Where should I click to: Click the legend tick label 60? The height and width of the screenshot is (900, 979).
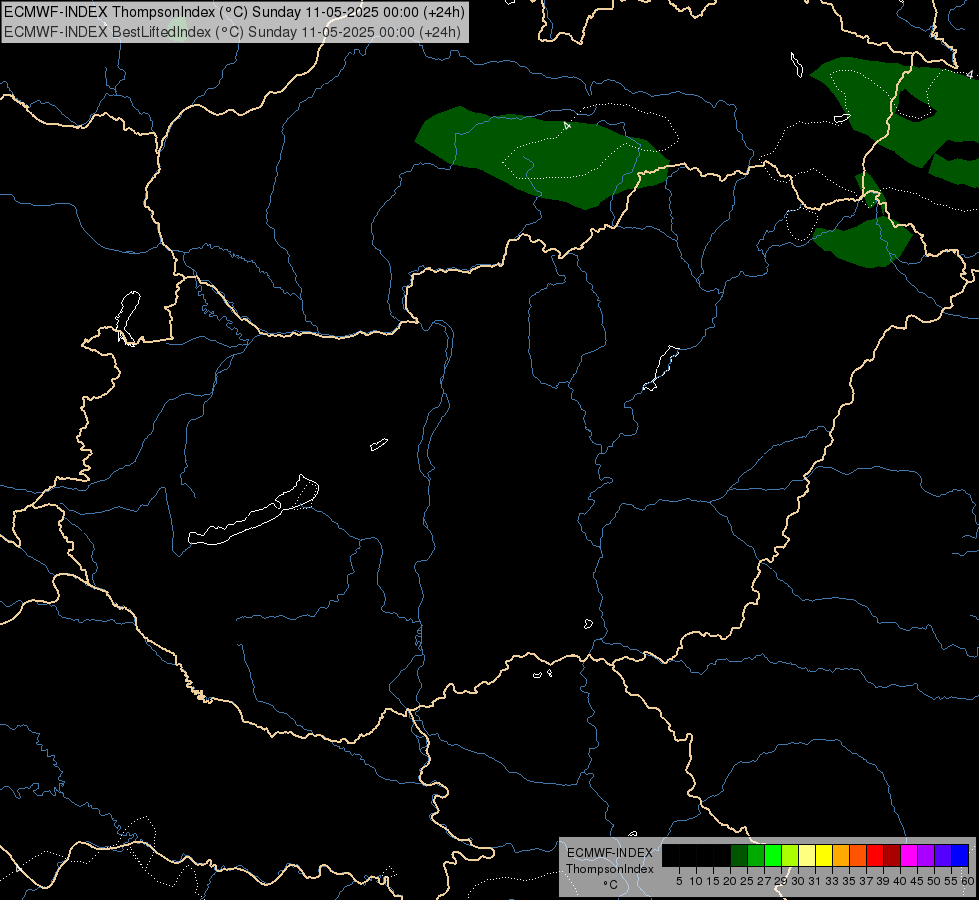pyautogui.click(x=968, y=881)
